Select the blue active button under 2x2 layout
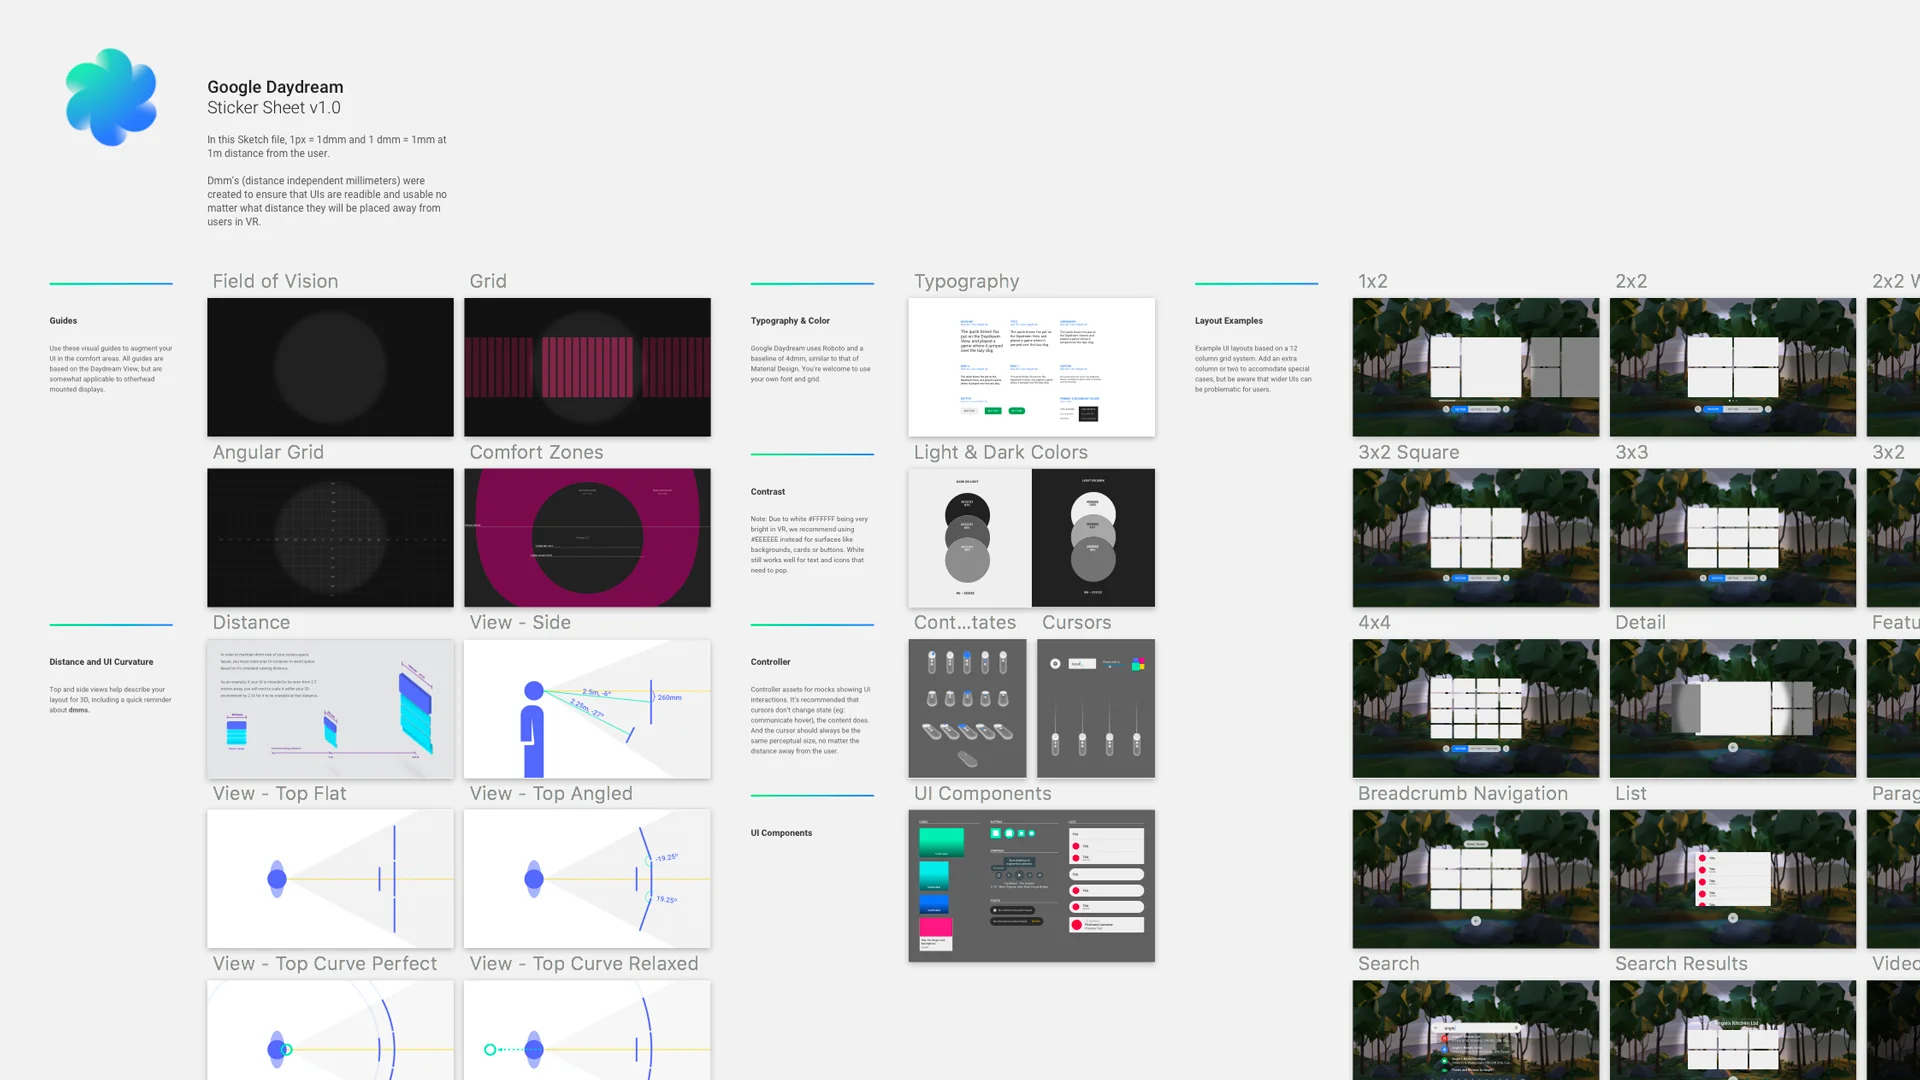 click(x=1713, y=409)
